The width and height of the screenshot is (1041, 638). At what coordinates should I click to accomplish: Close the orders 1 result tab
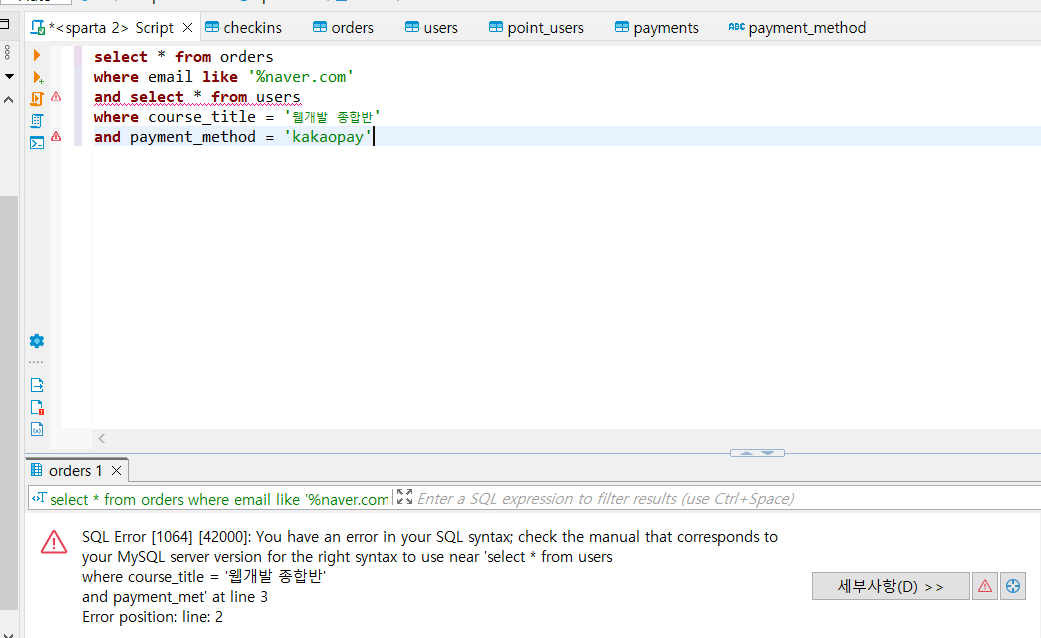point(116,471)
